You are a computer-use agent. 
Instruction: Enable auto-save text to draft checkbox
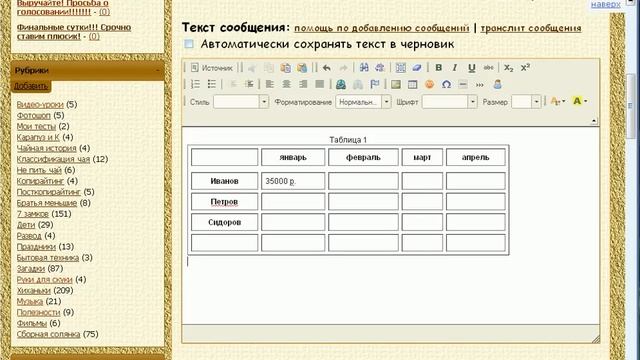(x=189, y=44)
